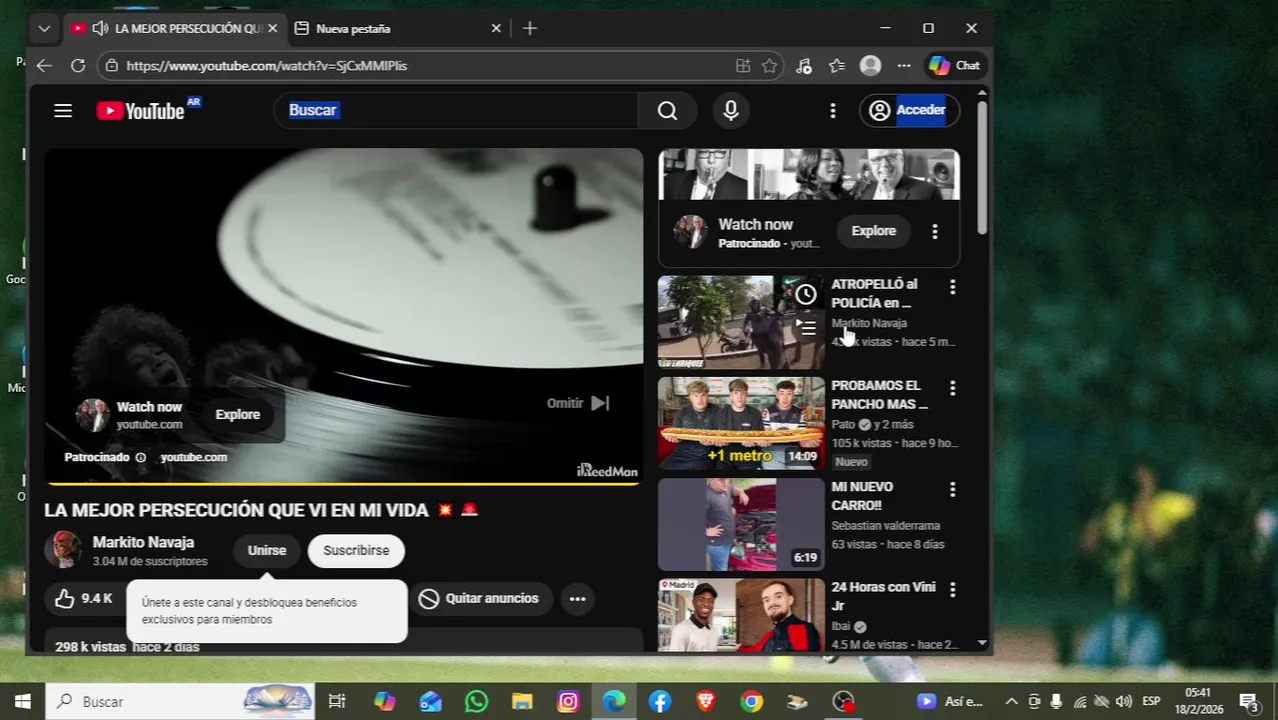Screen dimensions: 1278x720
Task: Open the Markito Navaja channel name under video
Action: [143, 542]
